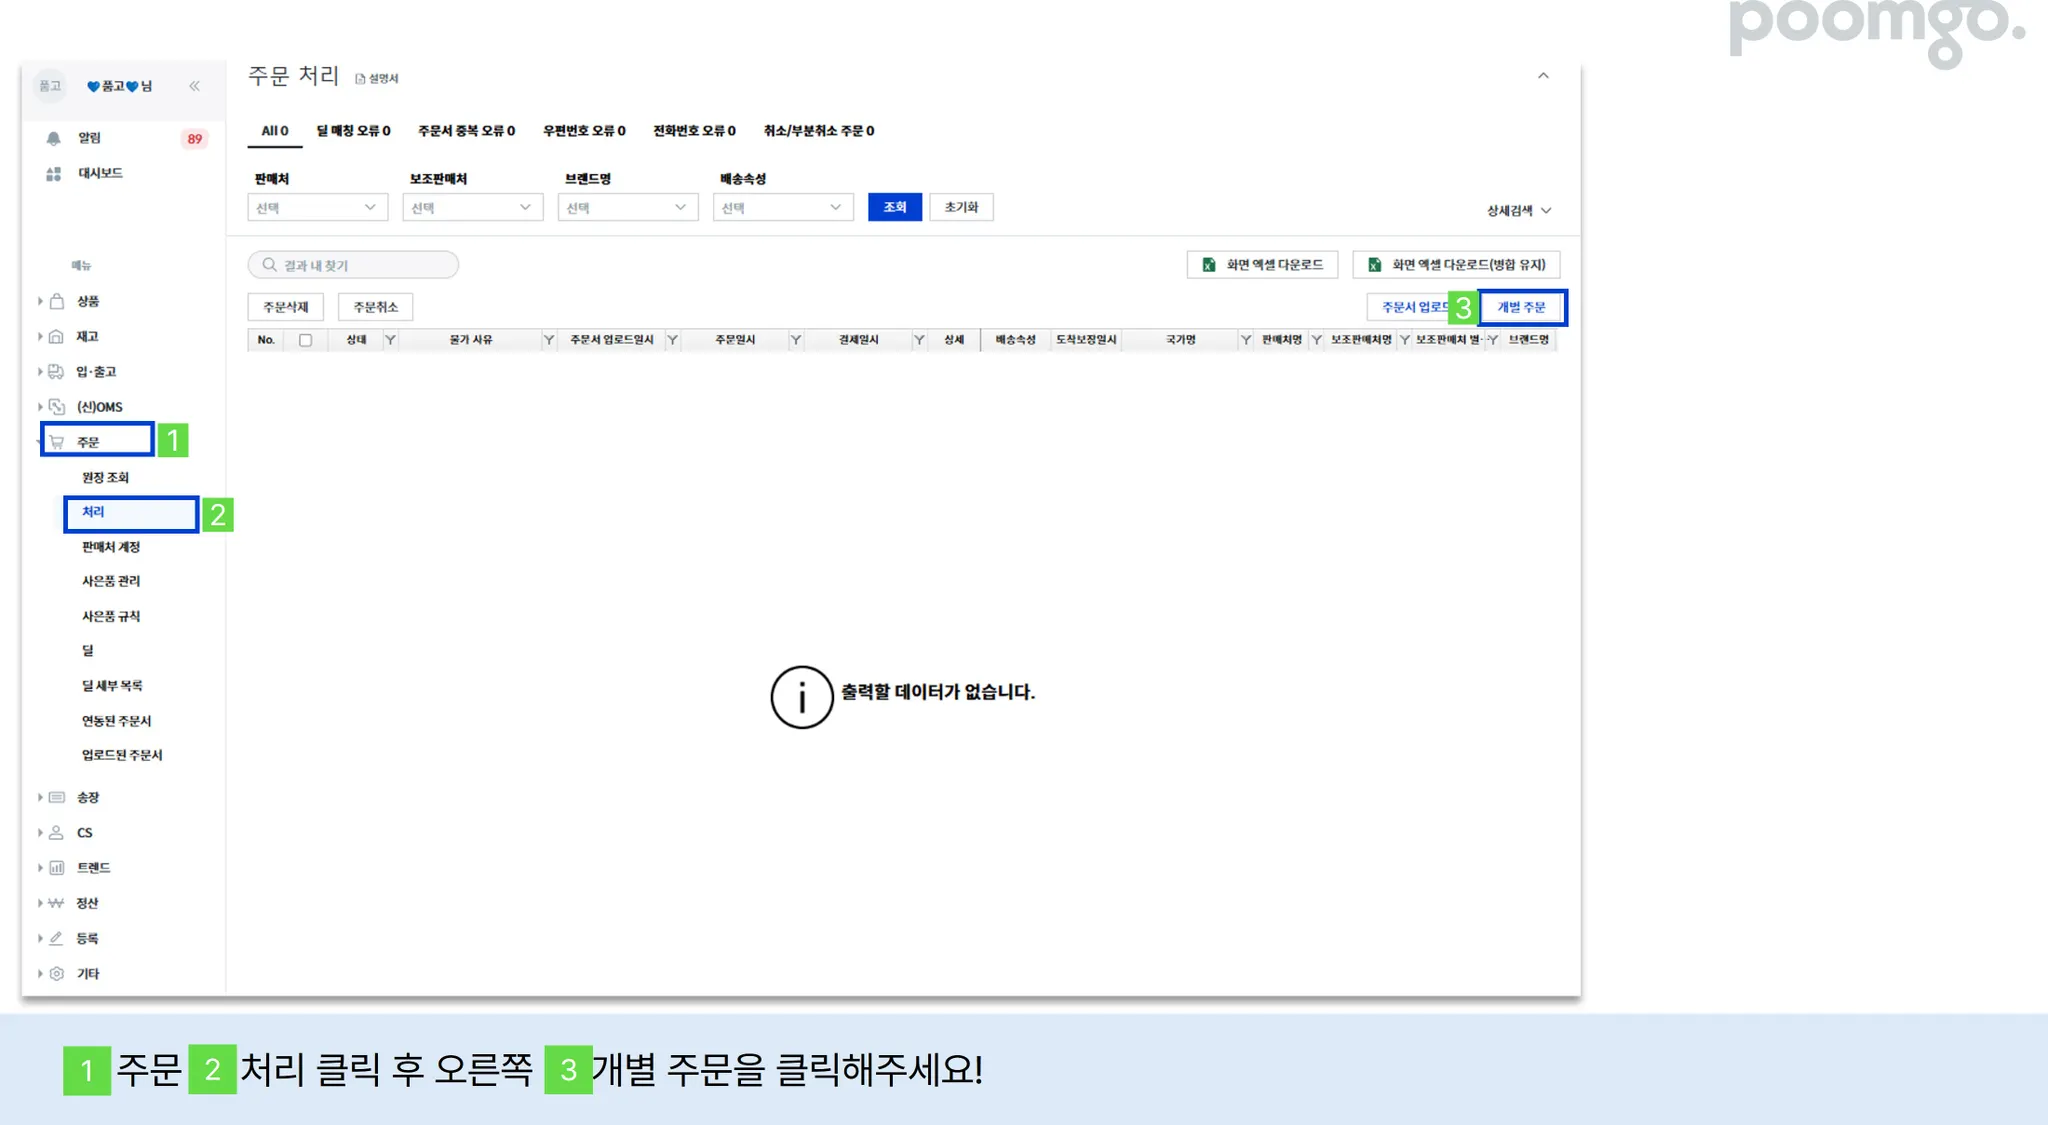Collapse sidebar with double-chevron icon

pyautogui.click(x=194, y=86)
